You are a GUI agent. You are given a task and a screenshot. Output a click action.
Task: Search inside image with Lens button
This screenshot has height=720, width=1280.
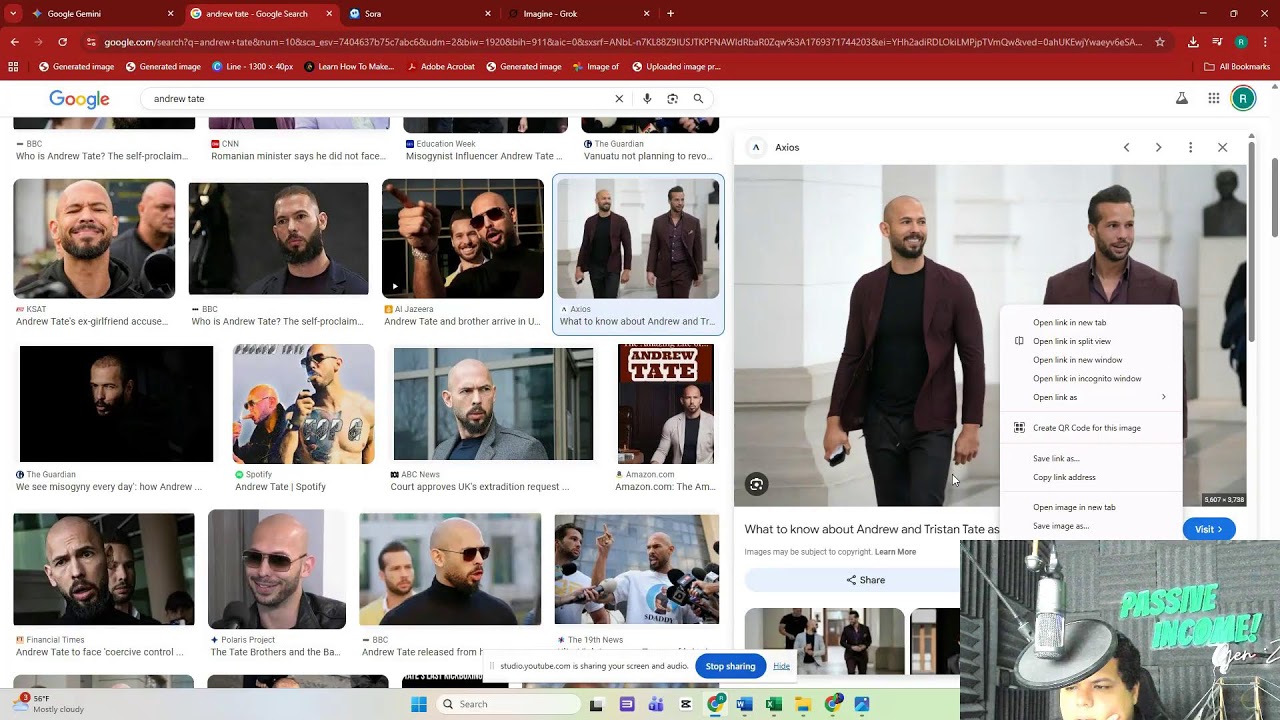click(756, 485)
